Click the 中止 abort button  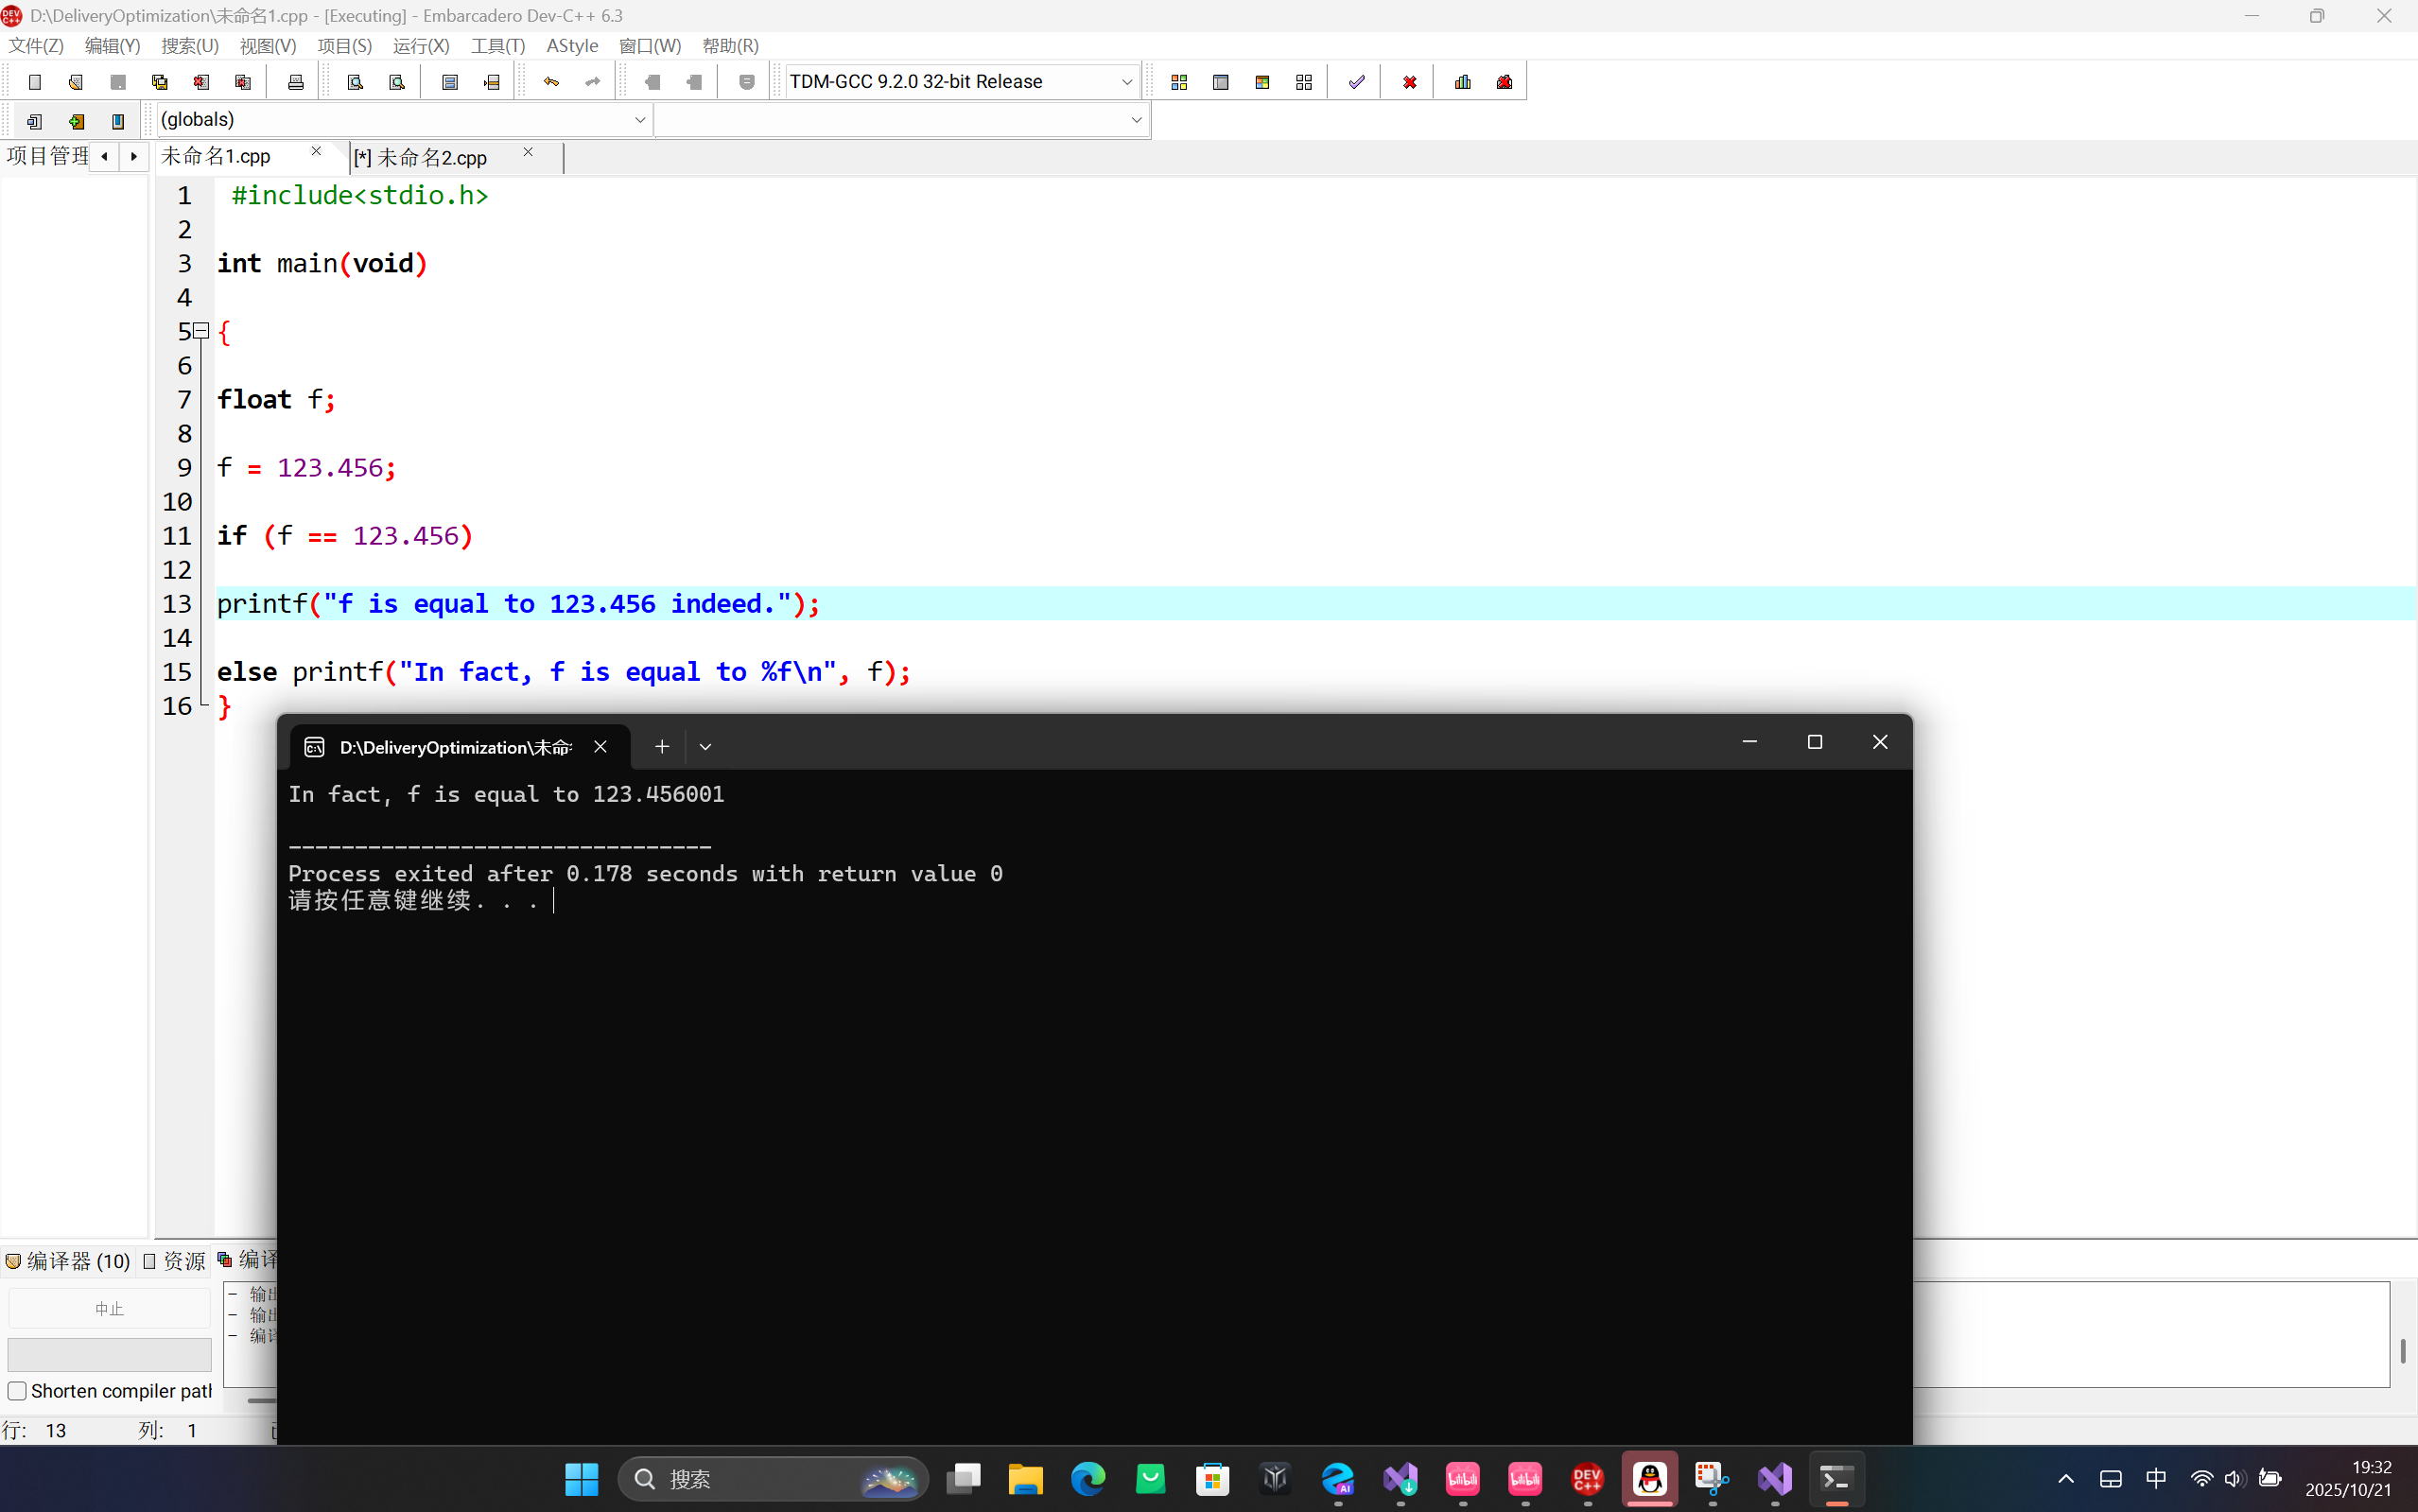(109, 1309)
